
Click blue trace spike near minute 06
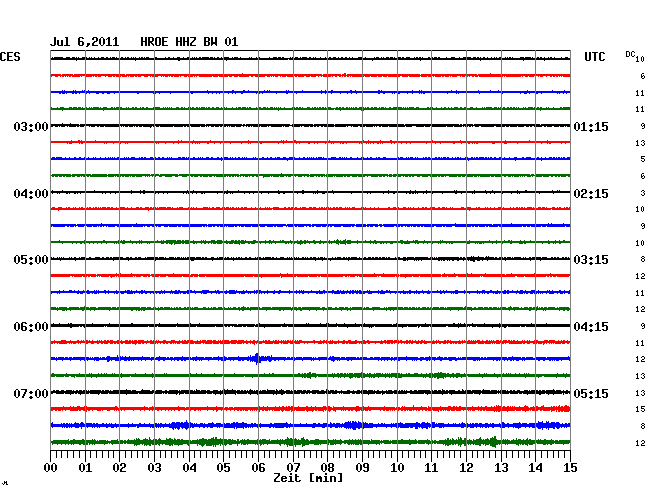click(x=257, y=358)
